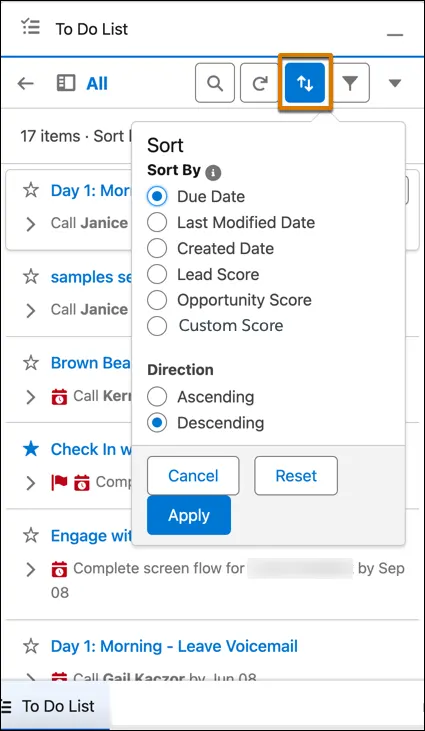Set direction to Ascending
Image resolution: width=425 pixels, height=731 pixels.
201,397
